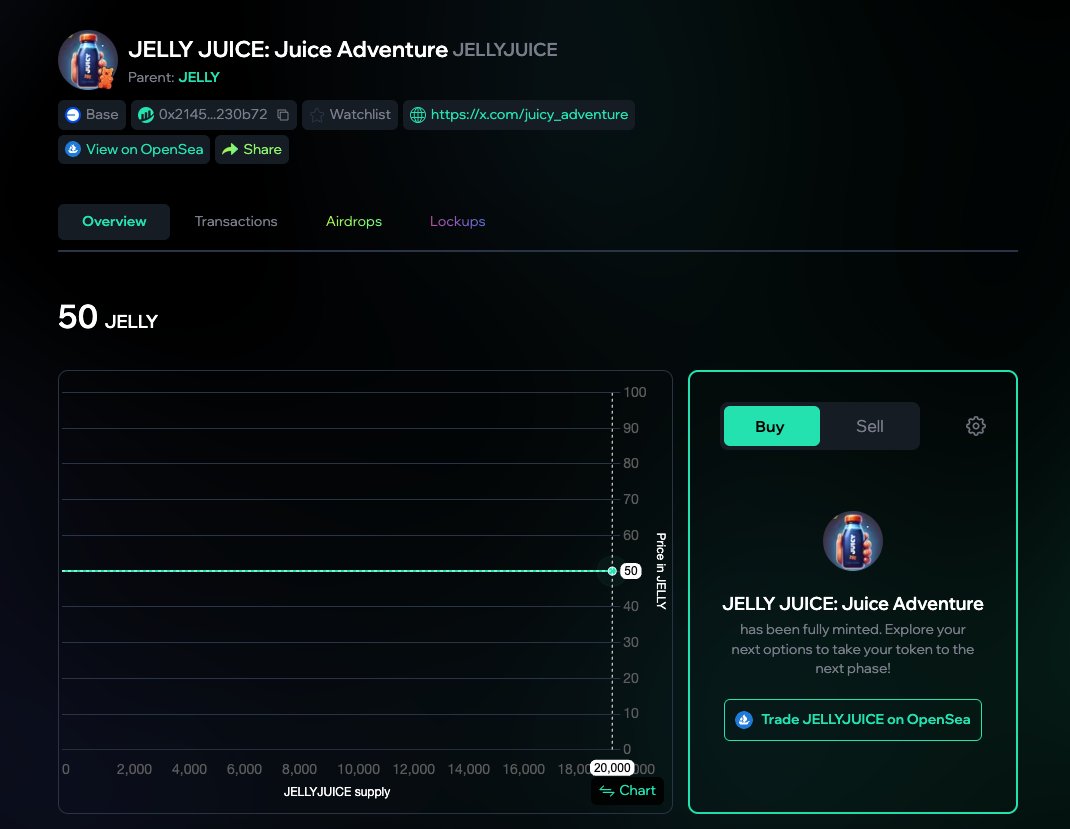
Task: Open the Airdrops tab
Action: pyautogui.click(x=353, y=221)
